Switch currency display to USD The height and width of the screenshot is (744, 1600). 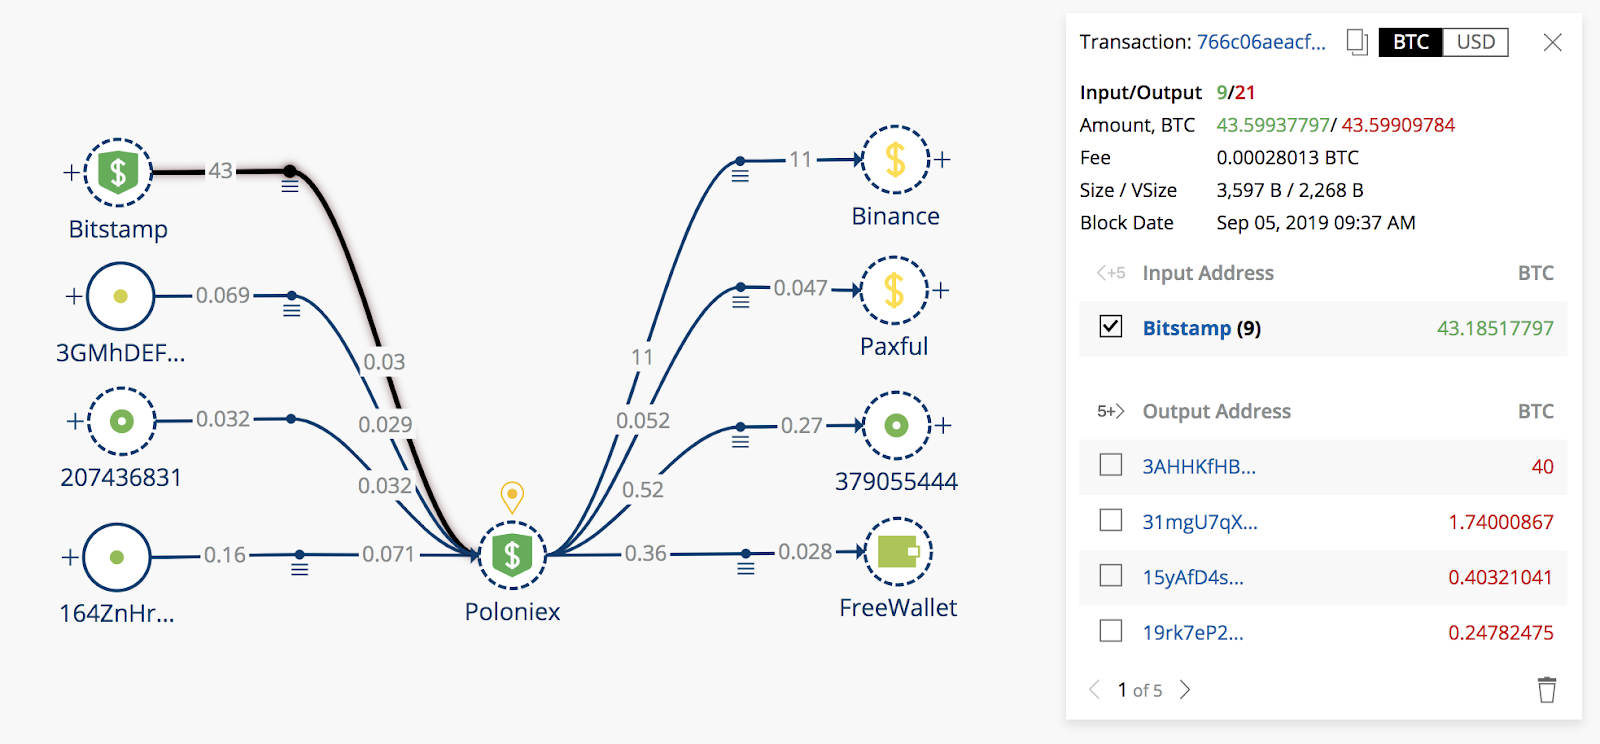[1475, 42]
